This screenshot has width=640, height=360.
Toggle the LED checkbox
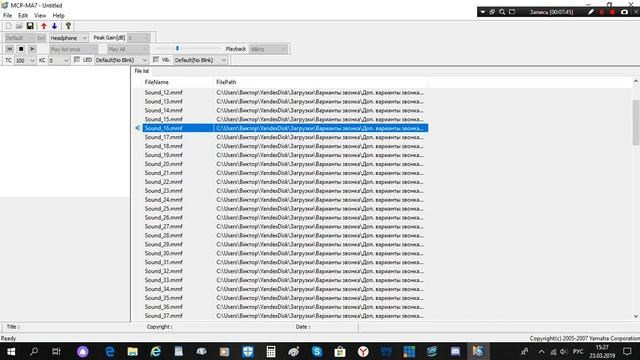[x=77, y=60]
